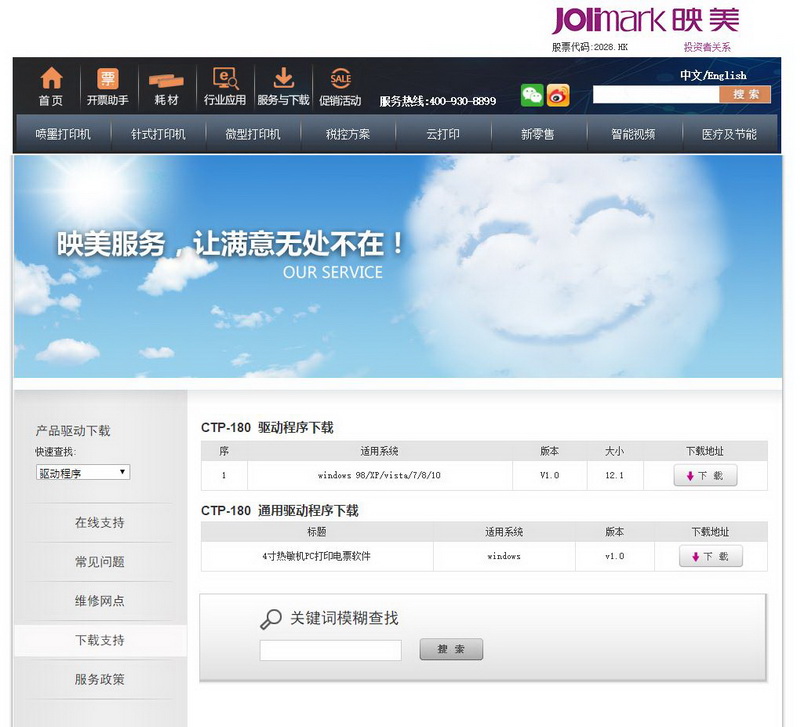The image size is (800, 727).
Task: Click the 首页 home icon
Action: 51,84
